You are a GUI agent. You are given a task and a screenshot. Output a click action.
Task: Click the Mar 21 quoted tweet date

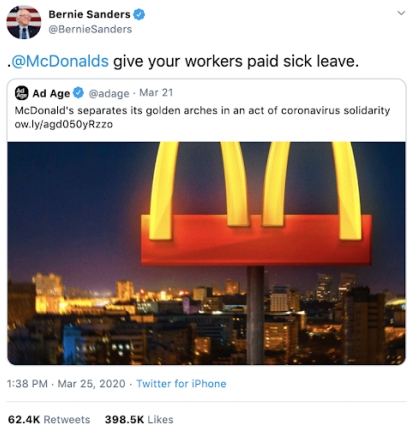[x=156, y=93]
